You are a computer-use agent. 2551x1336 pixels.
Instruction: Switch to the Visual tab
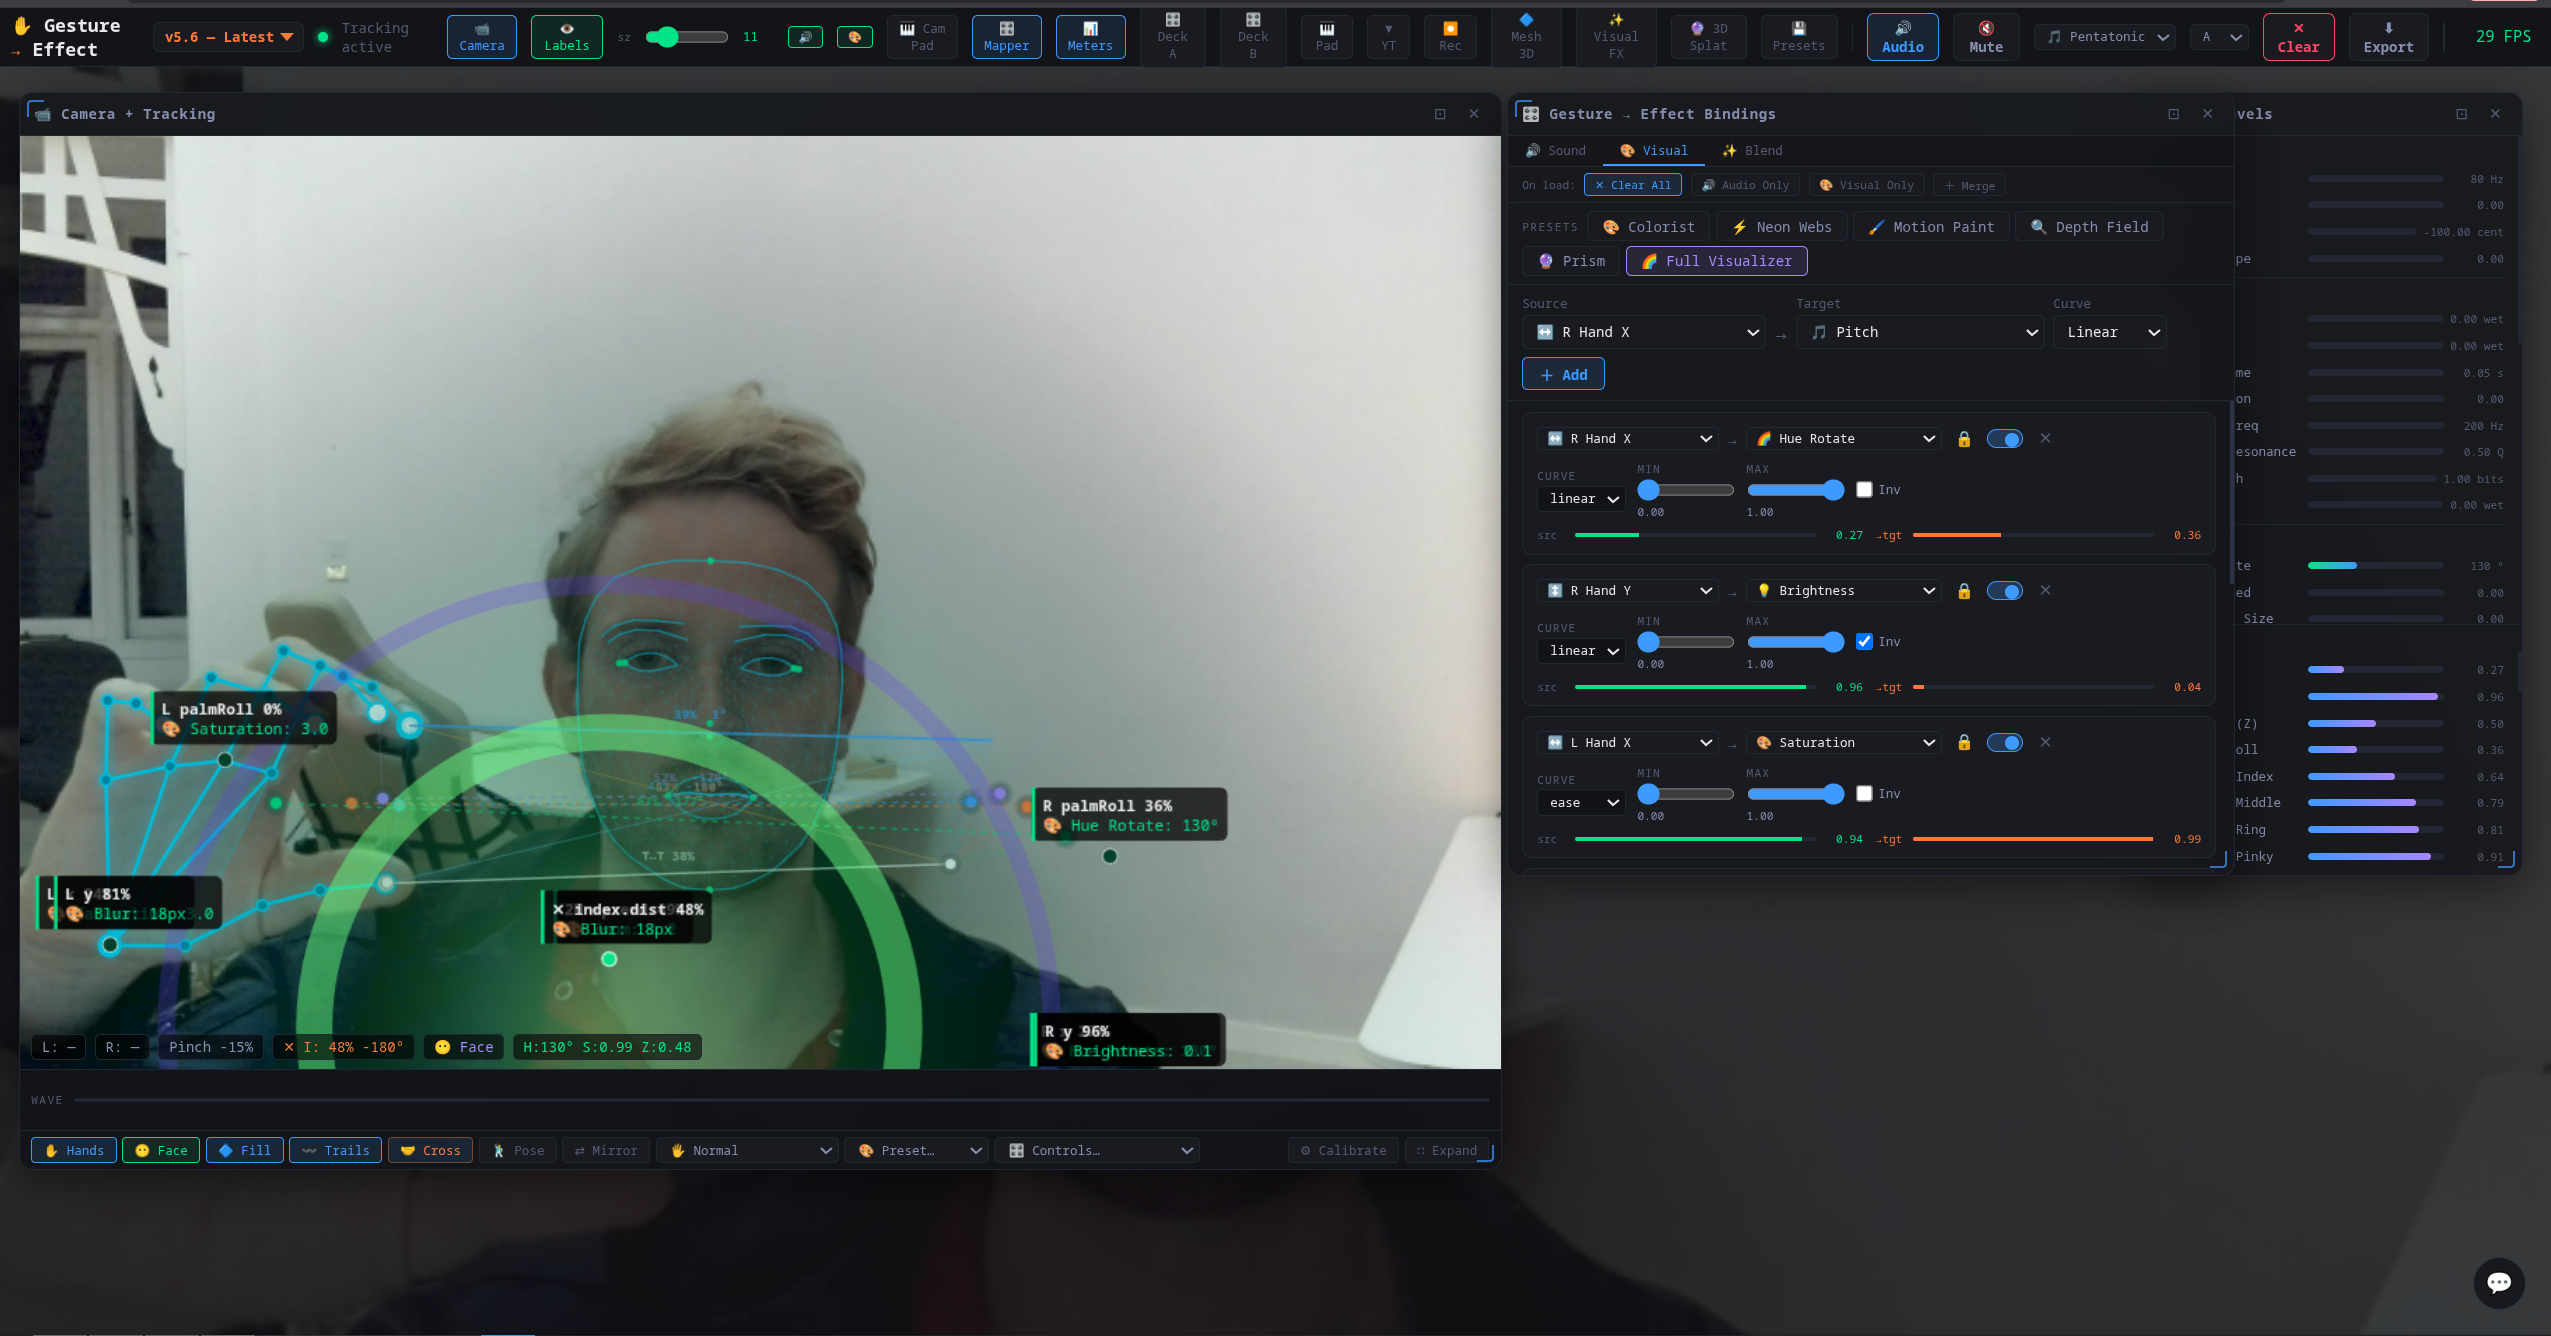[x=1653, y=151]
